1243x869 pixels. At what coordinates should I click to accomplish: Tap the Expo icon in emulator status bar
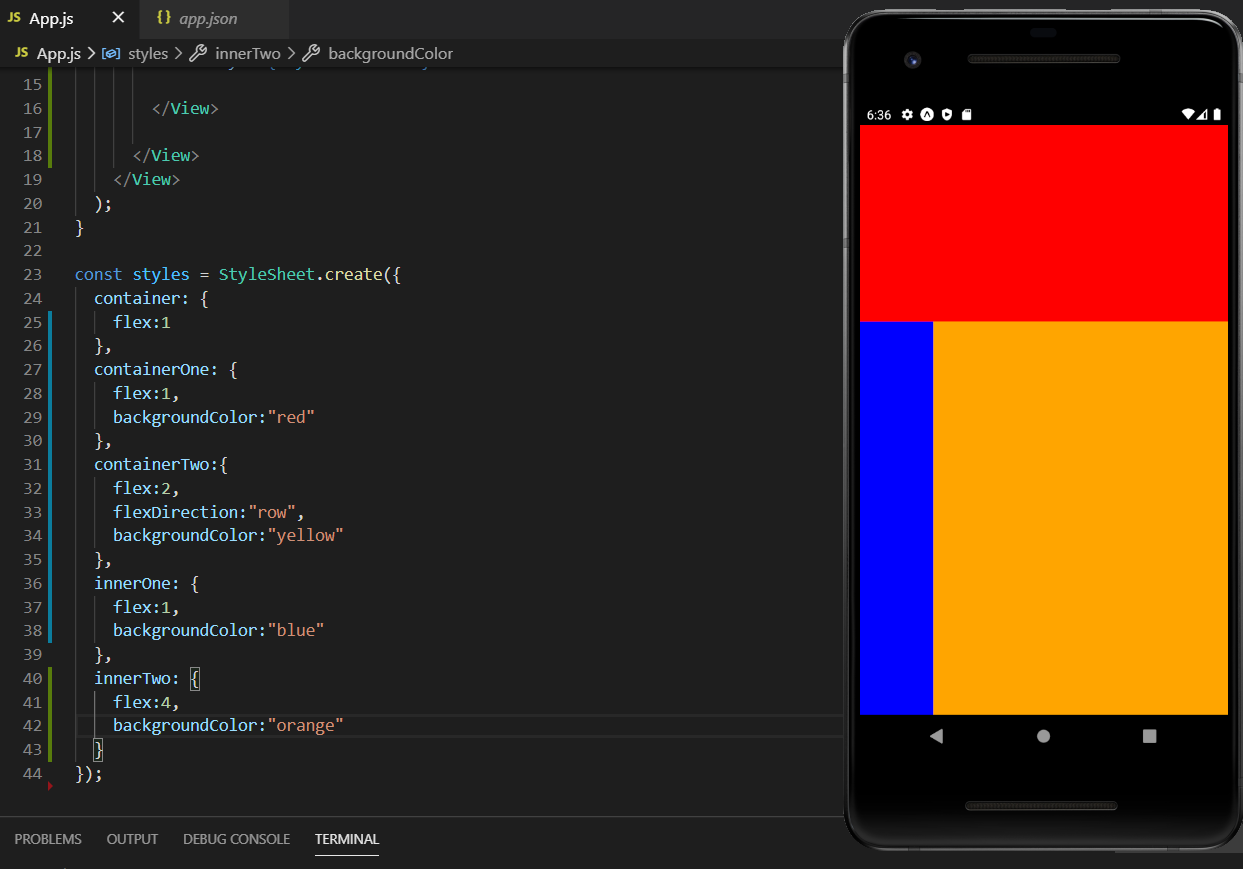click(927, 115)
